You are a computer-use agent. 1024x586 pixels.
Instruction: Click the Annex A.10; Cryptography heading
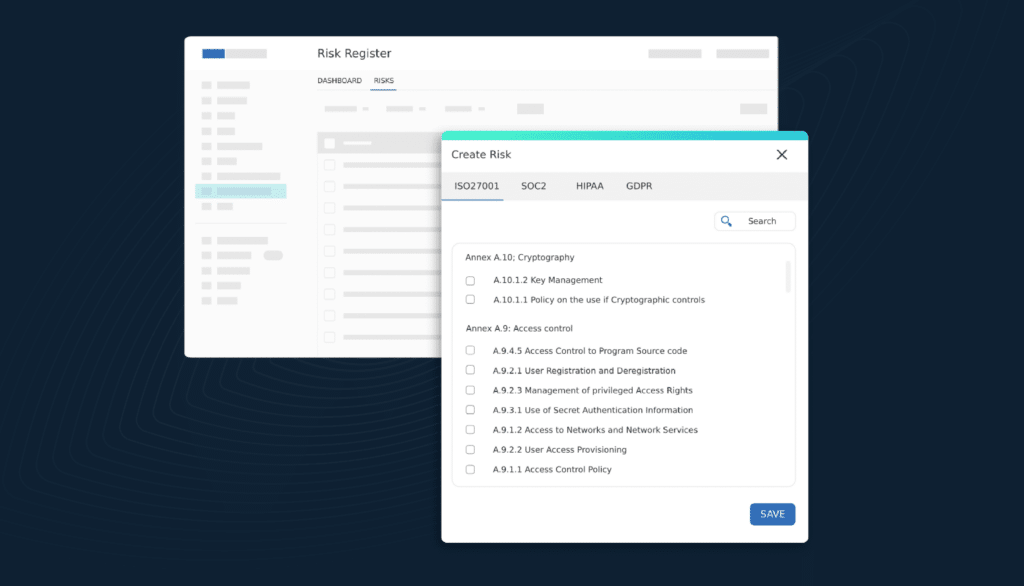[520, 257]
